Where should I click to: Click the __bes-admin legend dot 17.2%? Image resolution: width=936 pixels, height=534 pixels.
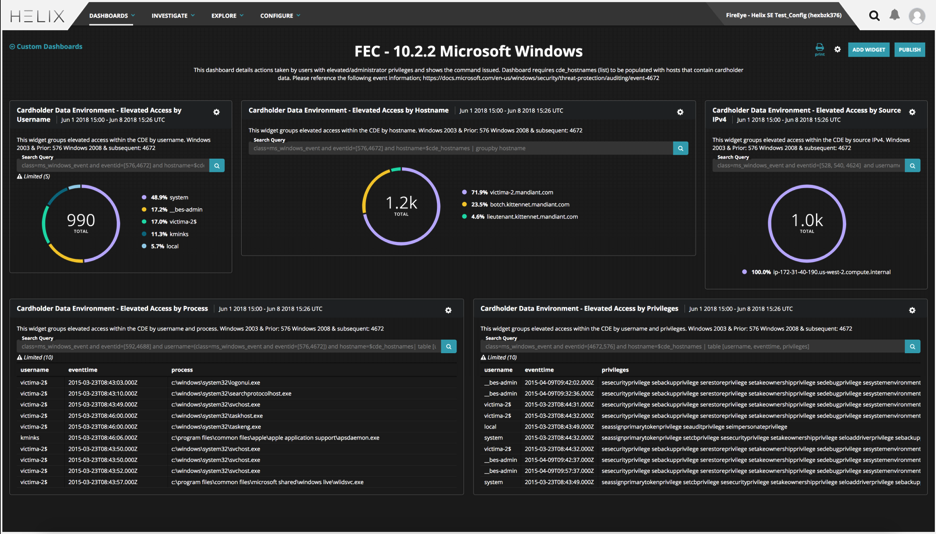click(x=144, y=209)
